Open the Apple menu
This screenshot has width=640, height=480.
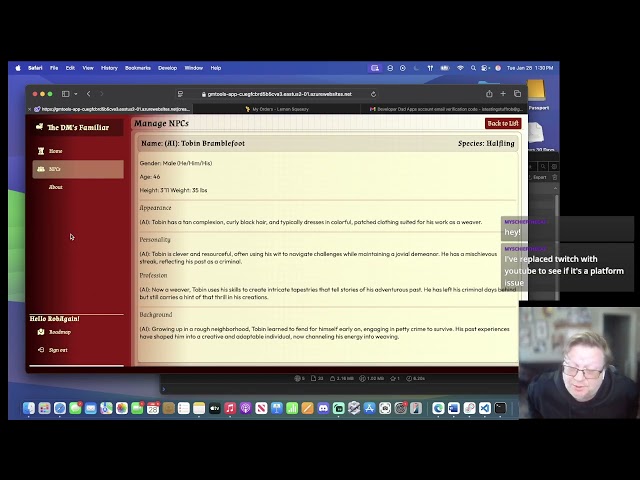(x=18, y=68)
